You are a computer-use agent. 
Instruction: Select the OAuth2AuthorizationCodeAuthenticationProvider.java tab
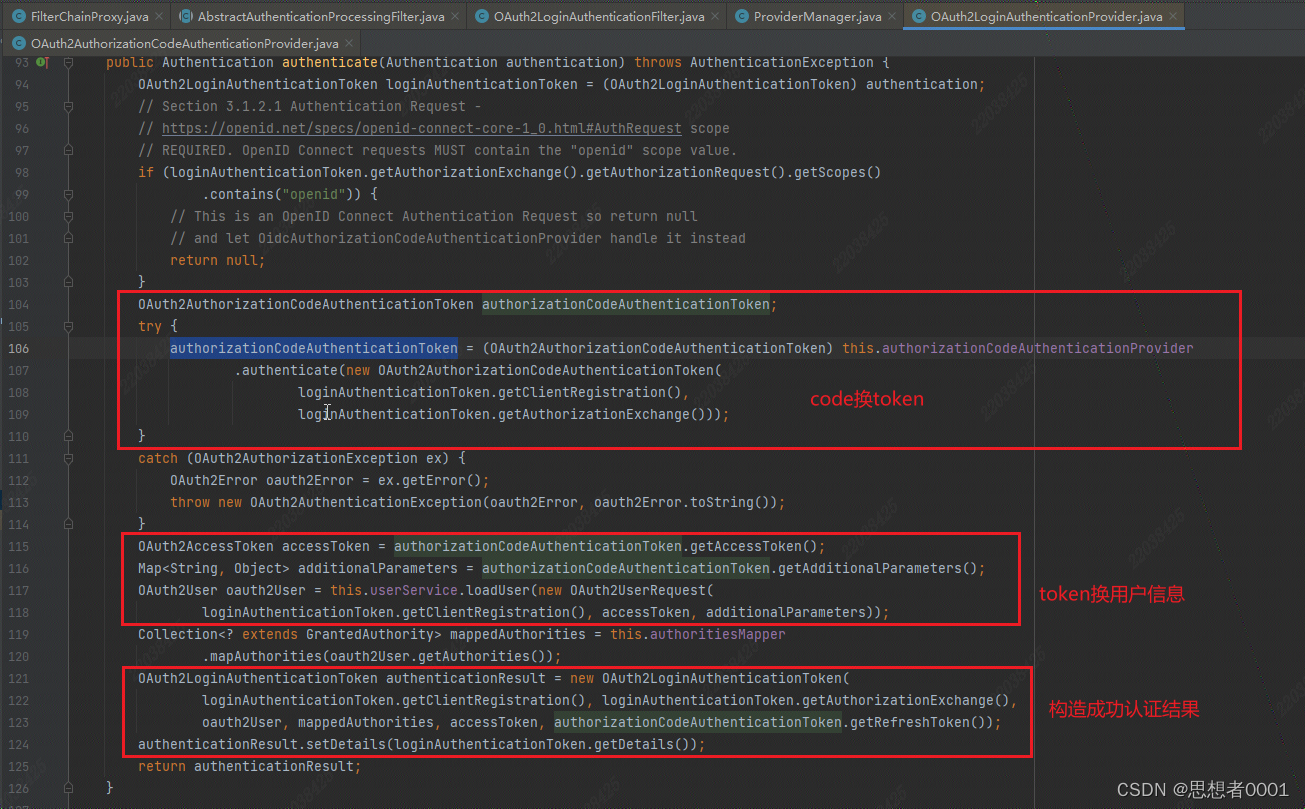point(184,44)
